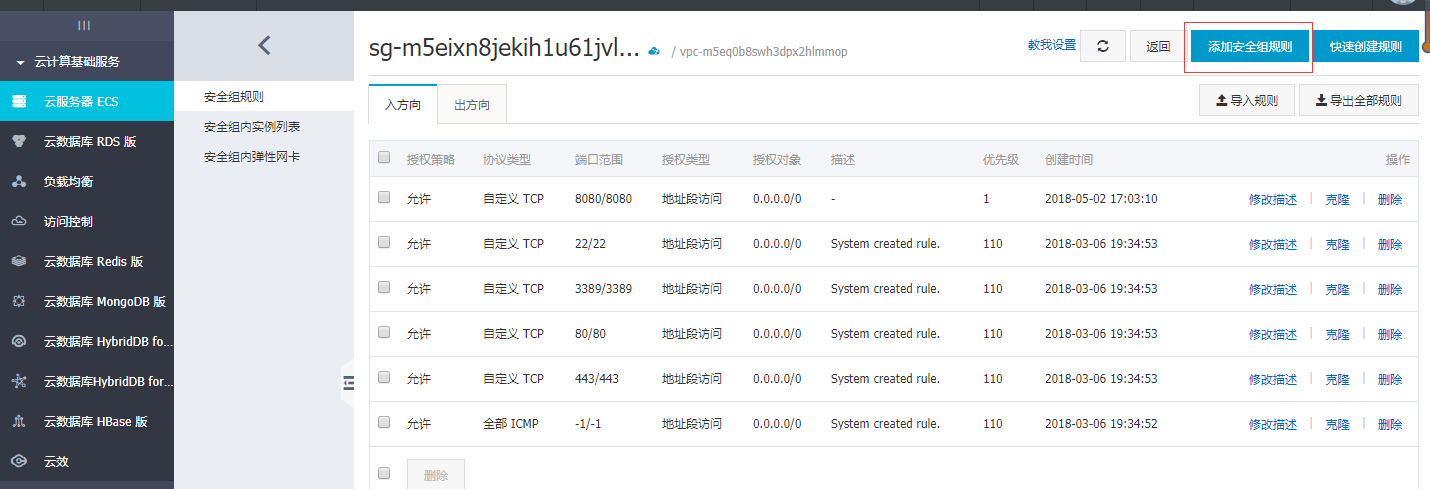
Task: Click the 导入规则 button
Action: click(1246, 100)
